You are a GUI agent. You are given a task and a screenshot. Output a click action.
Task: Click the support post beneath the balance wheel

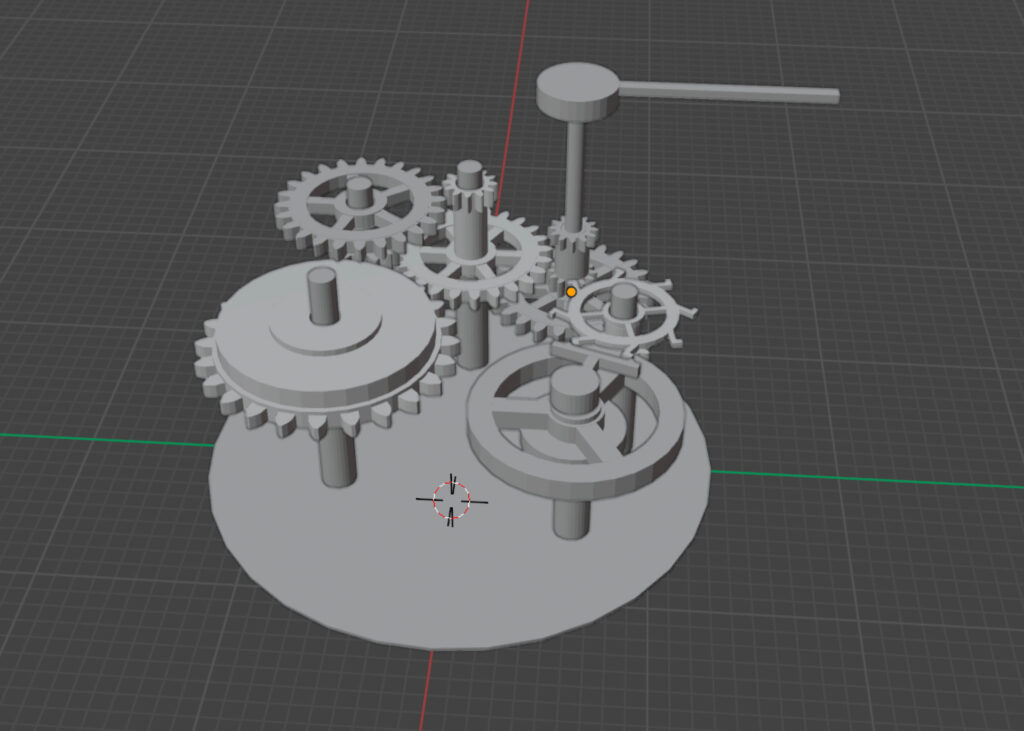(x=570, y=518)
